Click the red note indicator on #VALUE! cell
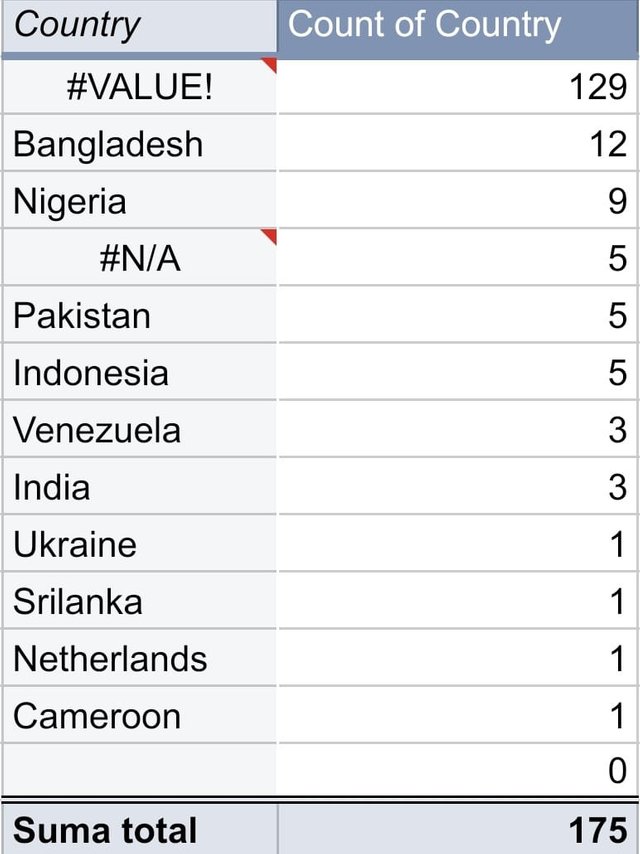The width and height of the screenshot is (640, 854). pyautogui.click(x=271, y=63)
